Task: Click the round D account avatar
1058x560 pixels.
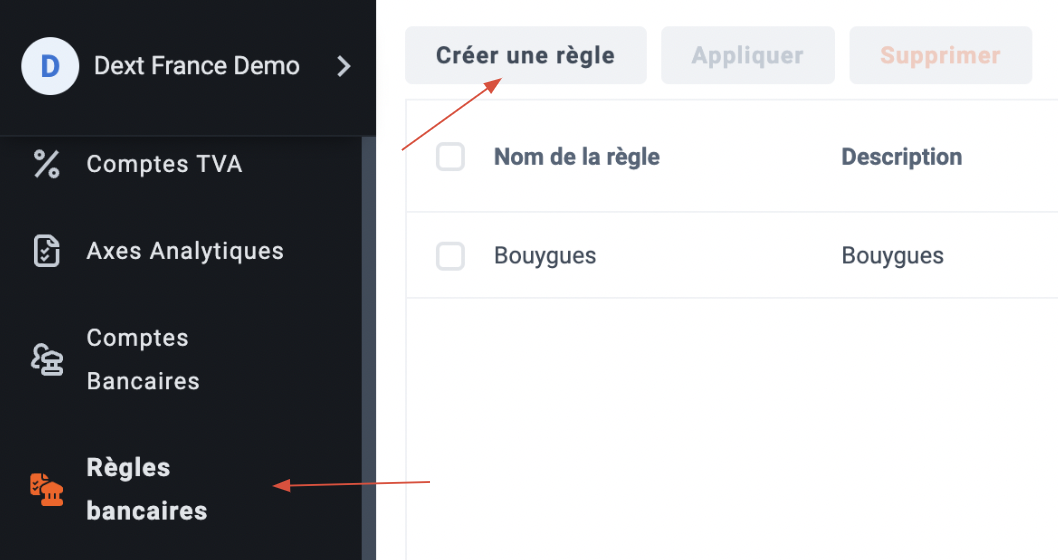Action: pyautogui.click(x=50, y=66)
